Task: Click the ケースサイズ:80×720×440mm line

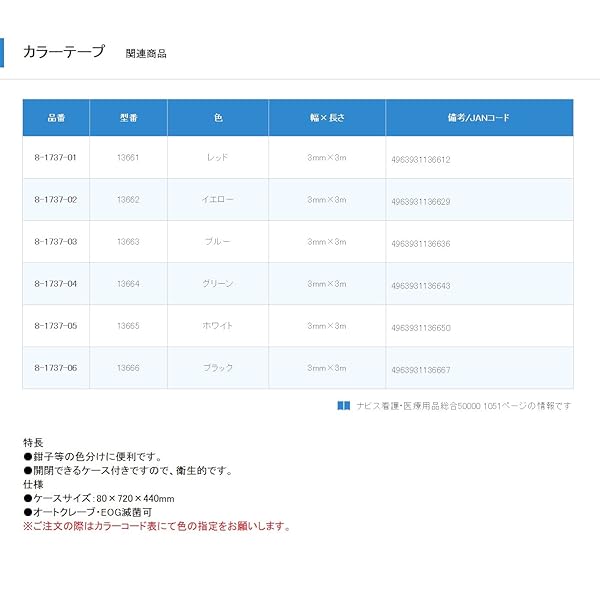Action: point(99,498)
